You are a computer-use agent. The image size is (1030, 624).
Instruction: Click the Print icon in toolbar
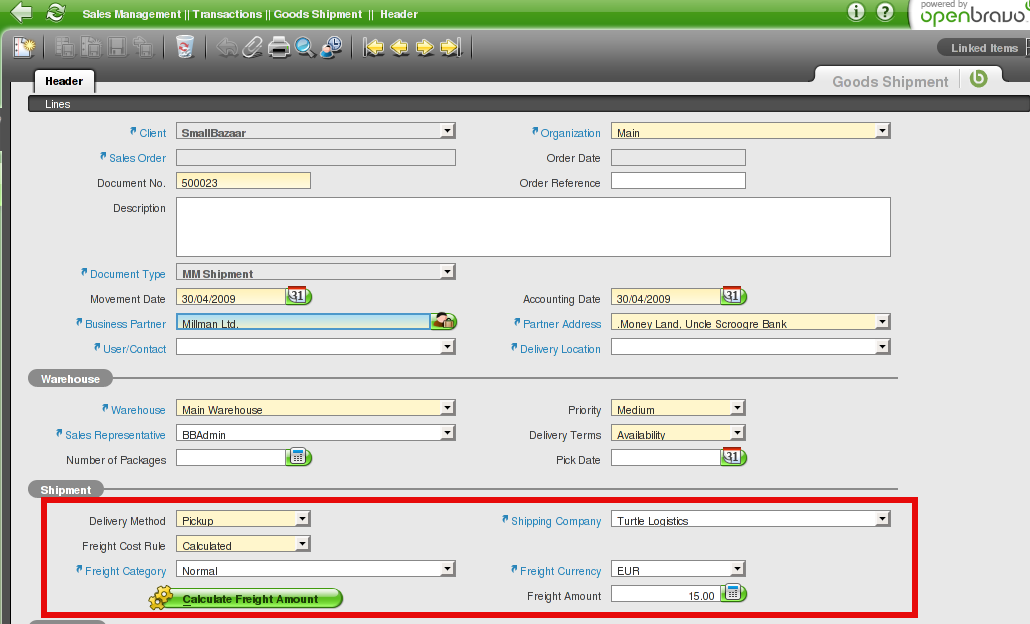[279, 47]
